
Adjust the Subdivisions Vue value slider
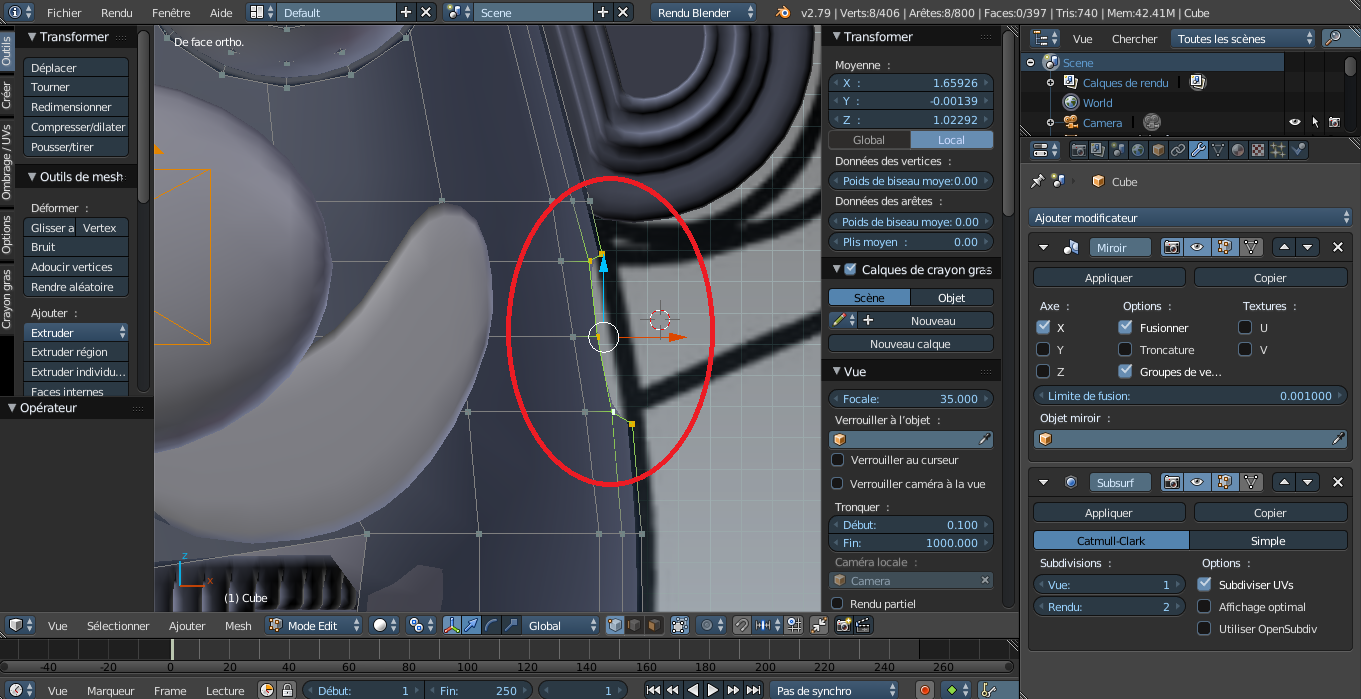pos(1109,584)
